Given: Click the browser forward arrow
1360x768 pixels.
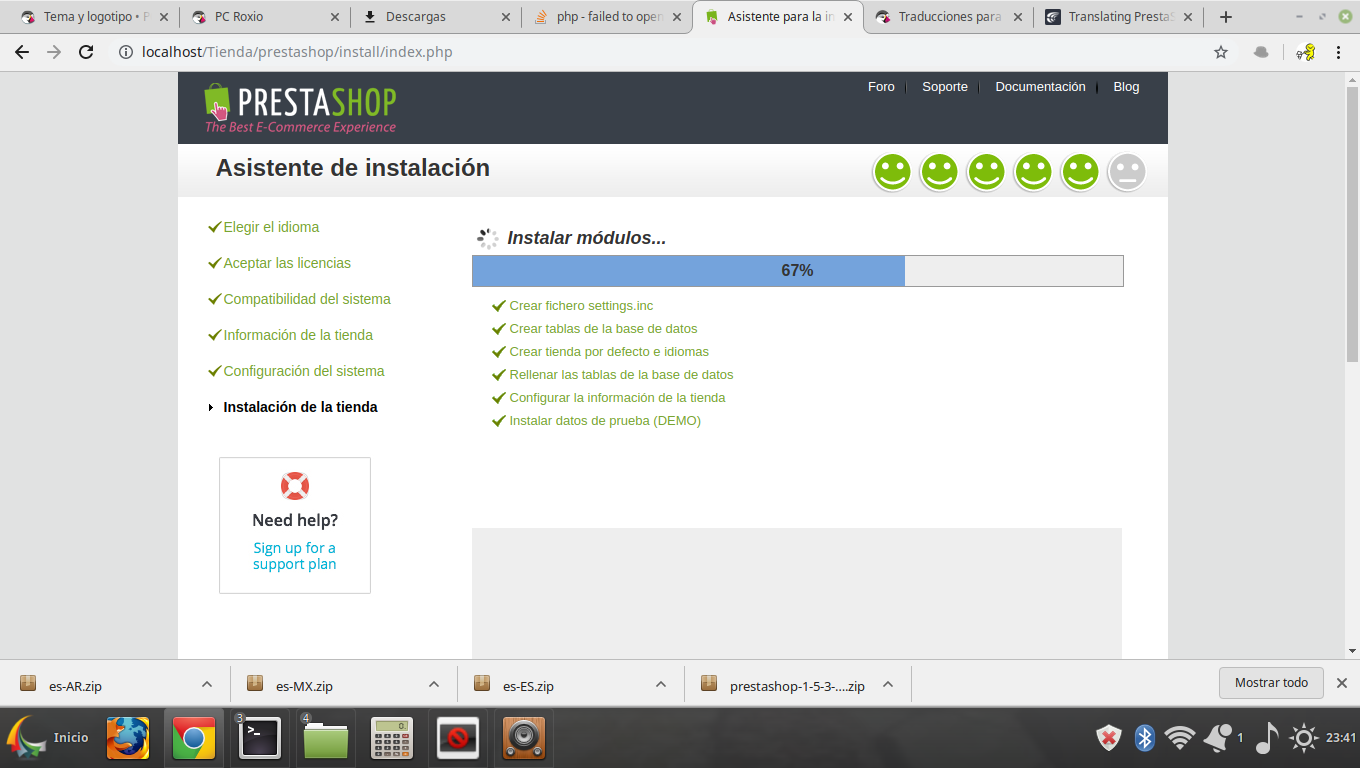Looking at the screenshot, I should (x=54, y=52).
